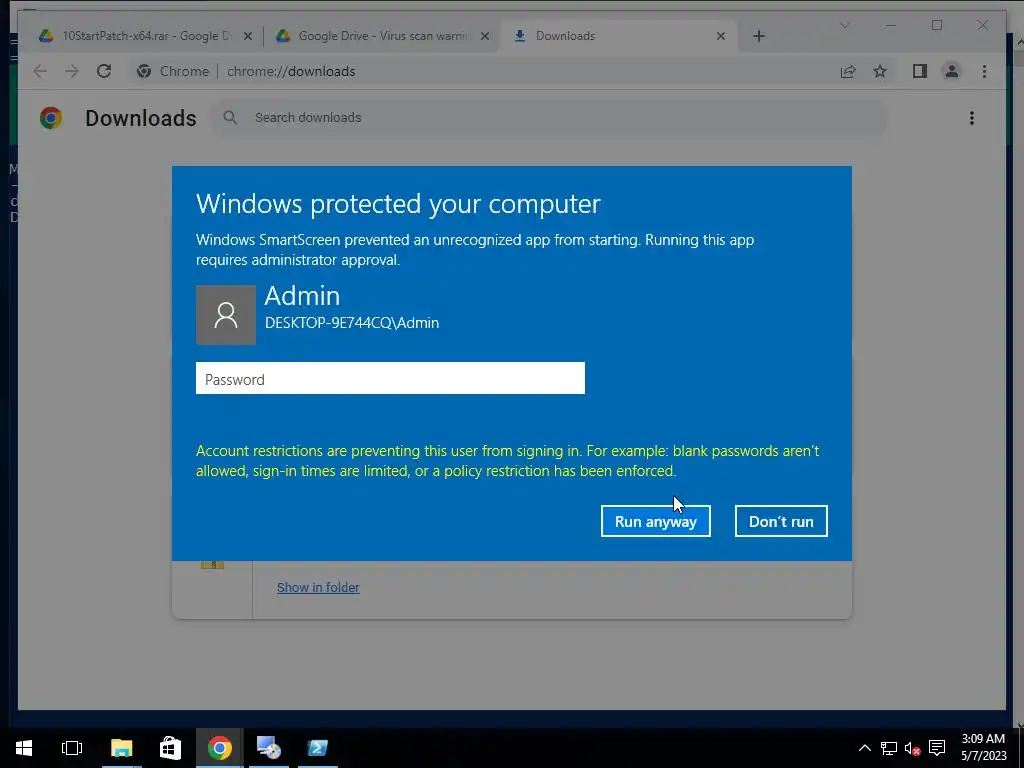Click the downloaded file's archive icon
This screenshot has width=1024, height=768.
[x=212, y=565]
